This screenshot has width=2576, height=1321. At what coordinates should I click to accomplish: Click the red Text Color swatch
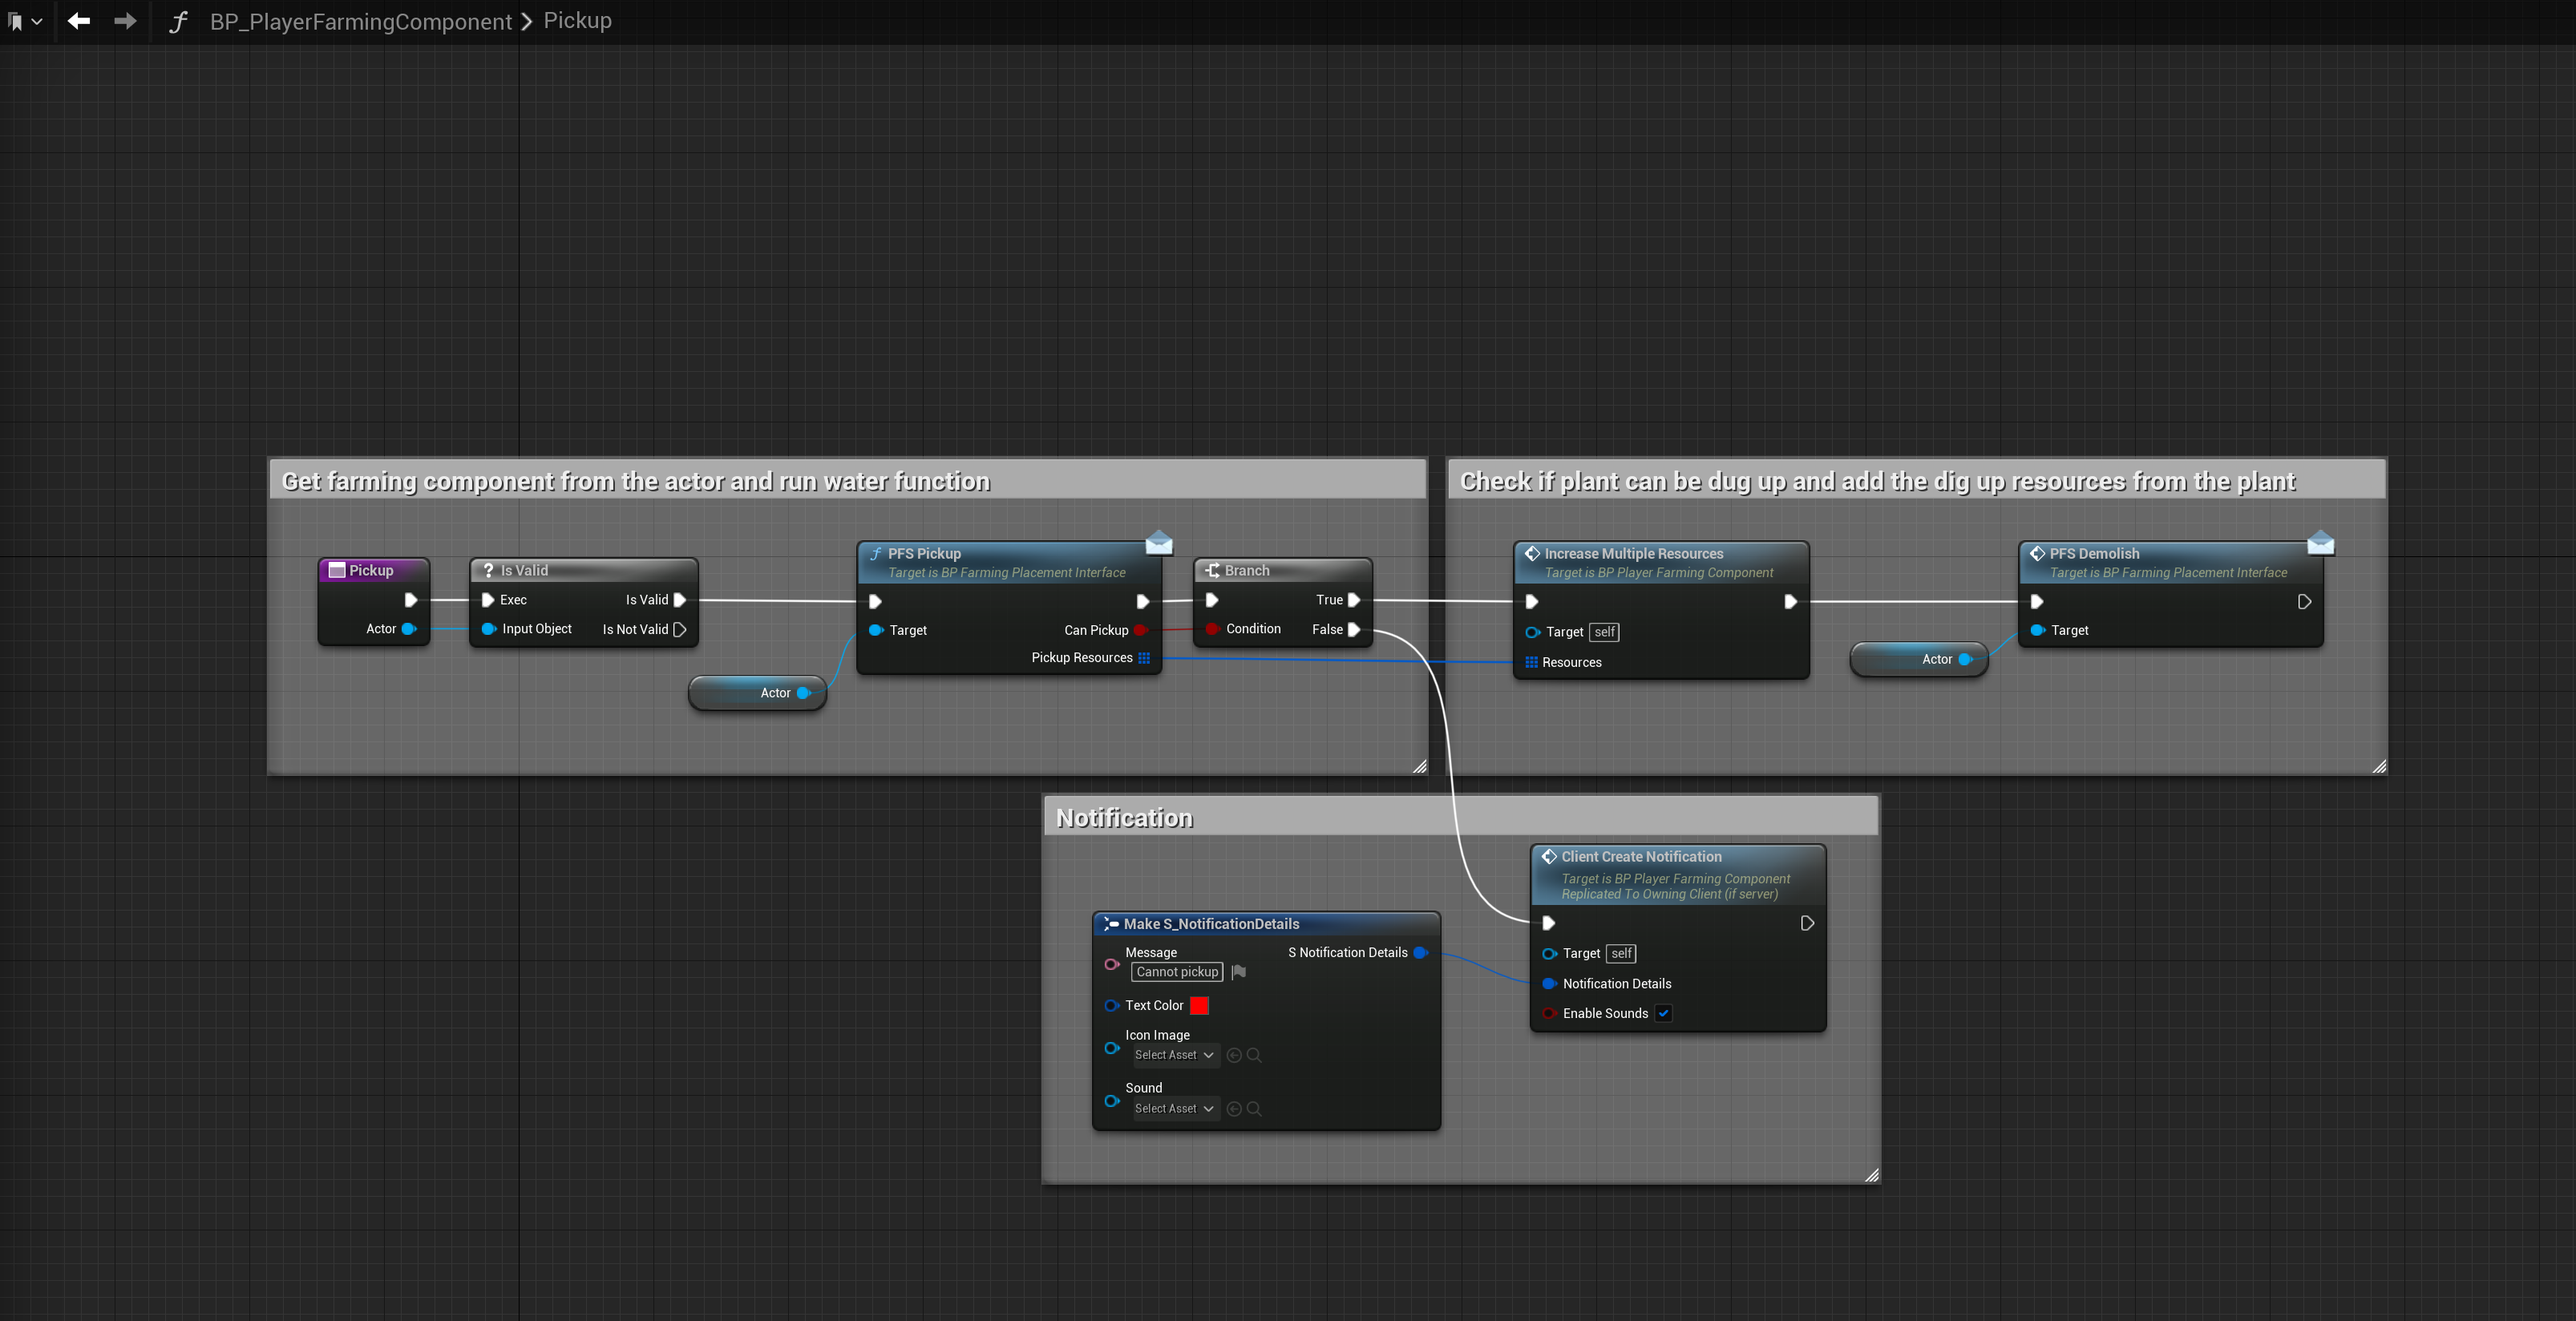coord(1199,1005)
